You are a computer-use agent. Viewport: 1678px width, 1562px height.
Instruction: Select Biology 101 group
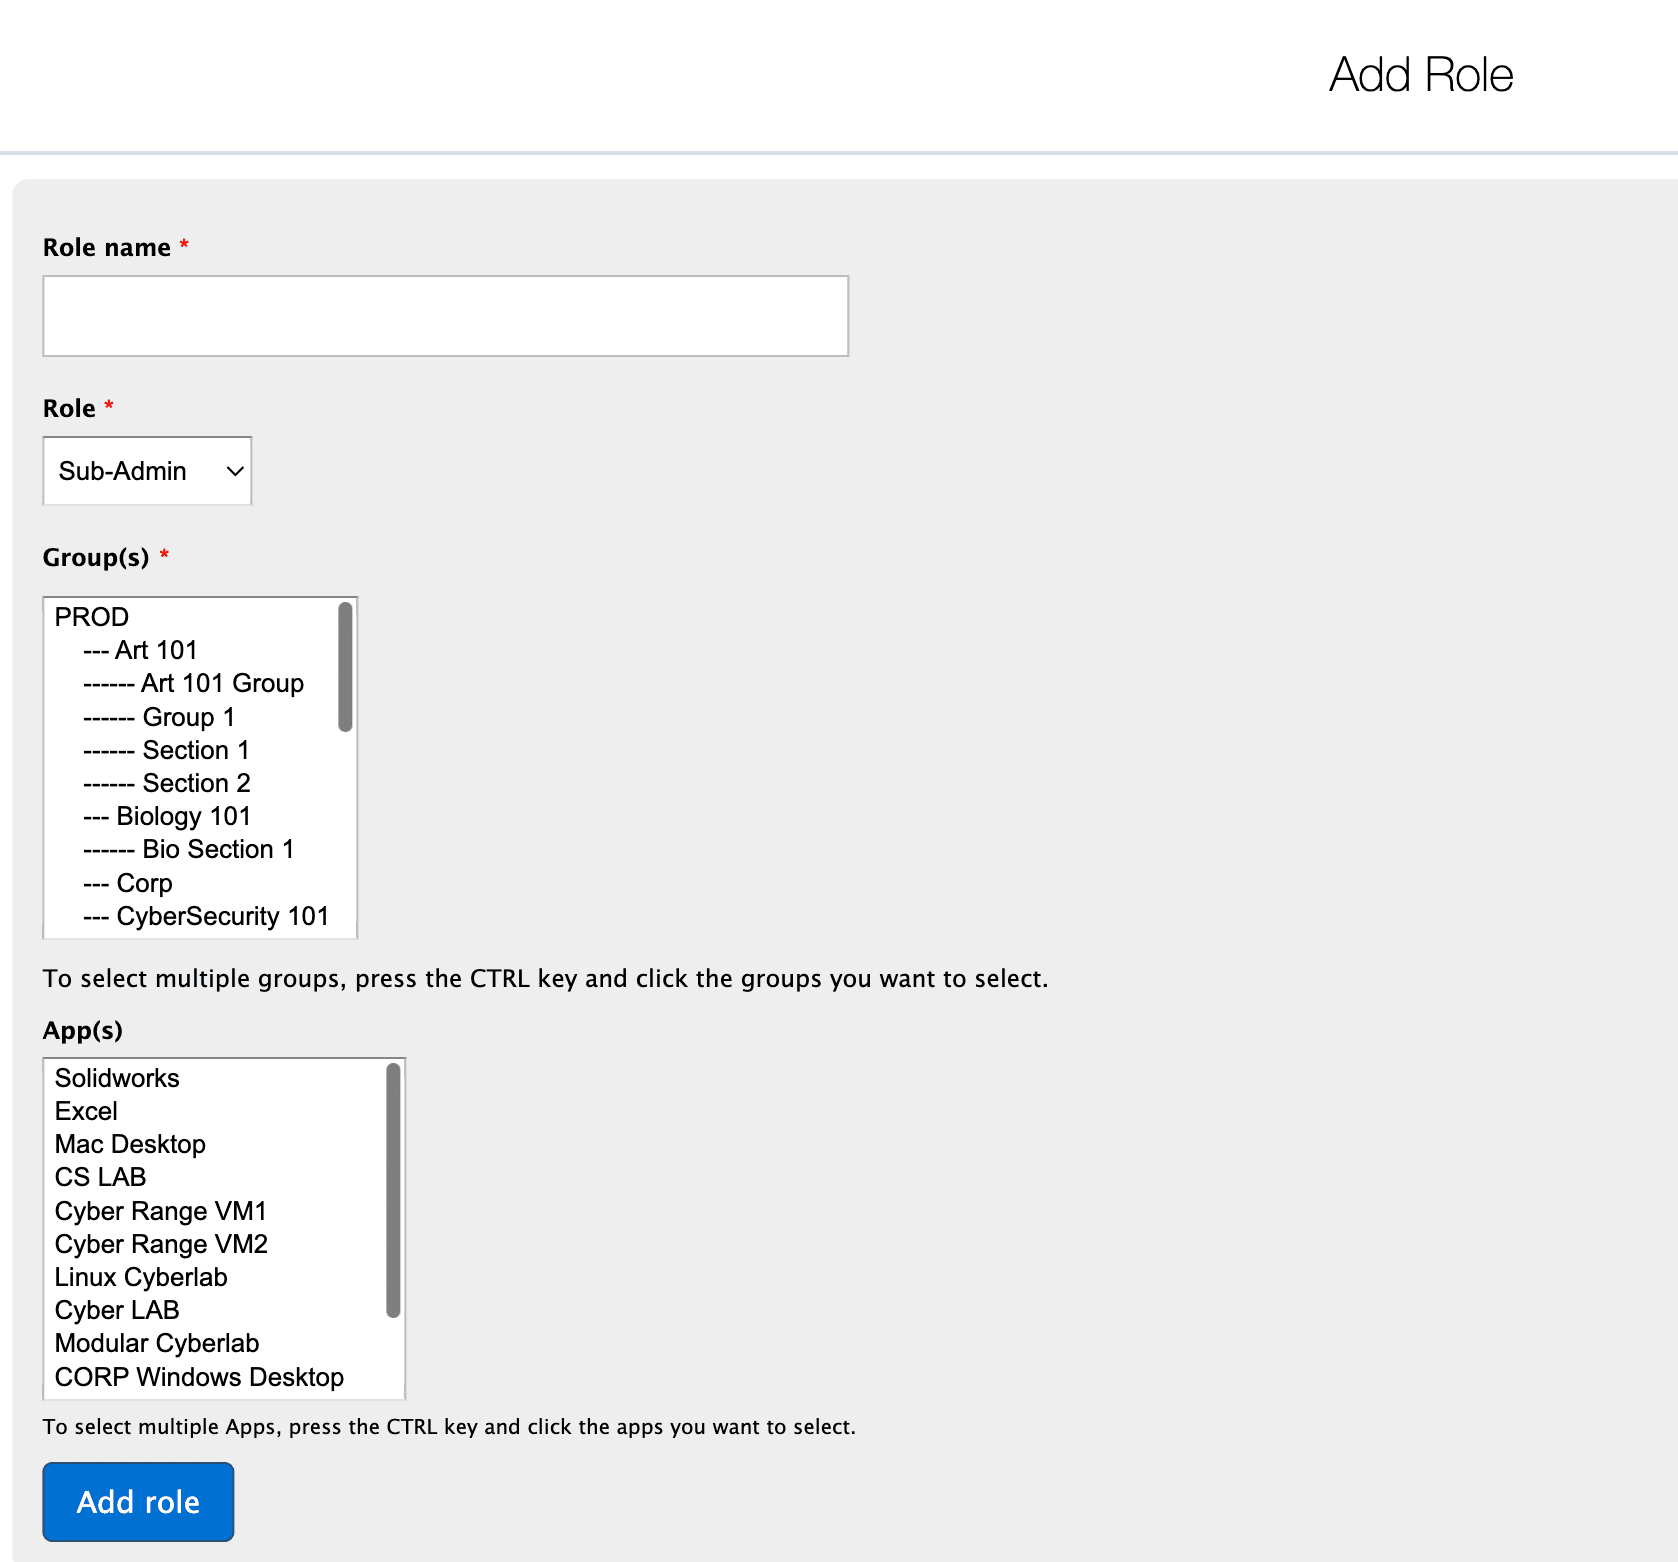click(183, 816)
